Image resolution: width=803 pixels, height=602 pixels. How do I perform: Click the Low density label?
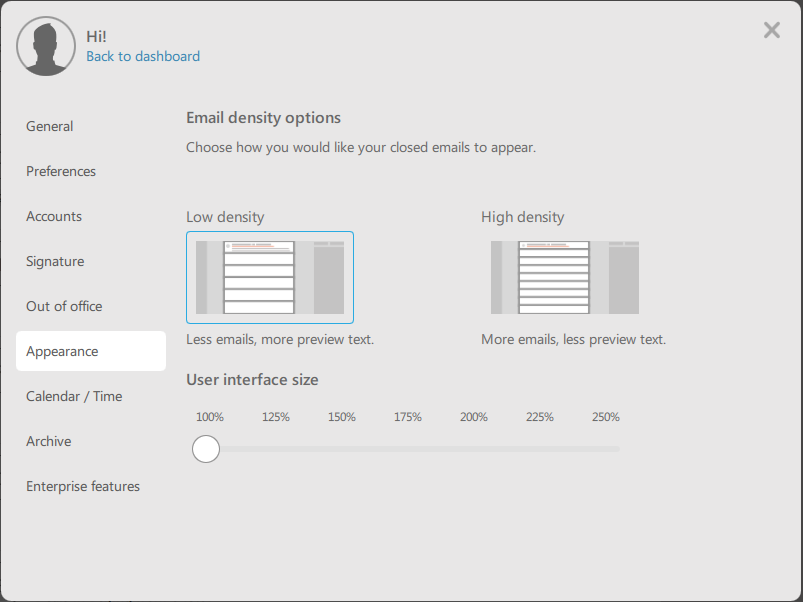(225, 217)
